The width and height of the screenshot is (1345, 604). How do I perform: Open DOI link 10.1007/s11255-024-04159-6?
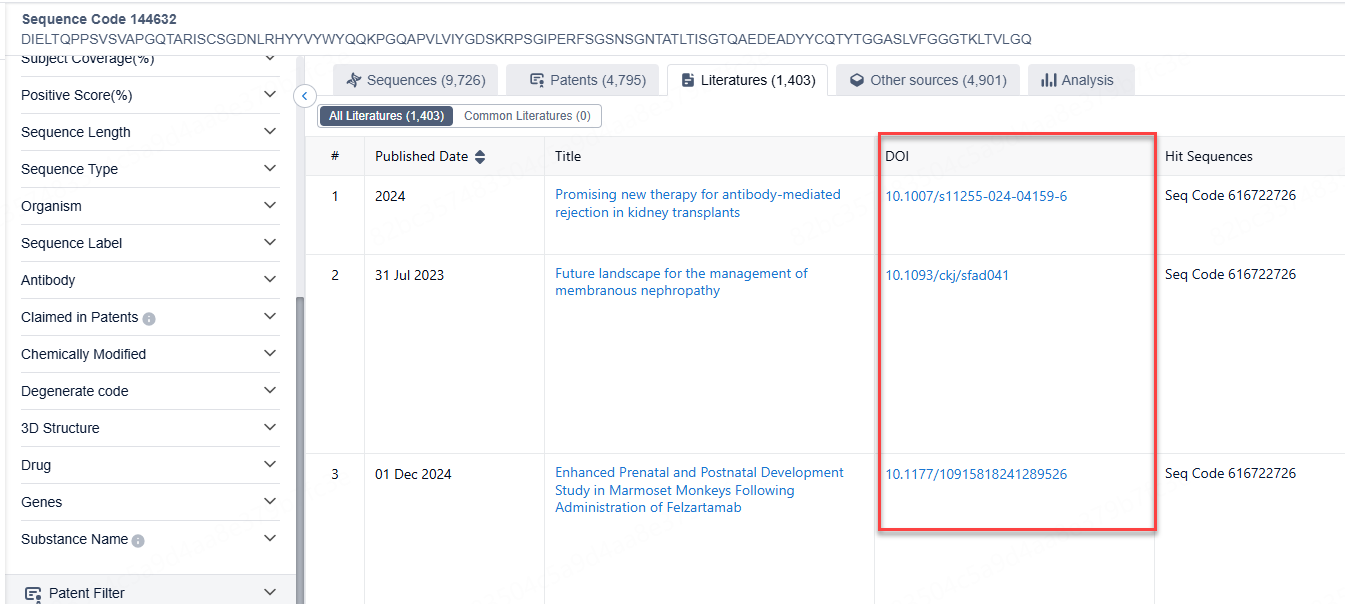pos(976,196)
